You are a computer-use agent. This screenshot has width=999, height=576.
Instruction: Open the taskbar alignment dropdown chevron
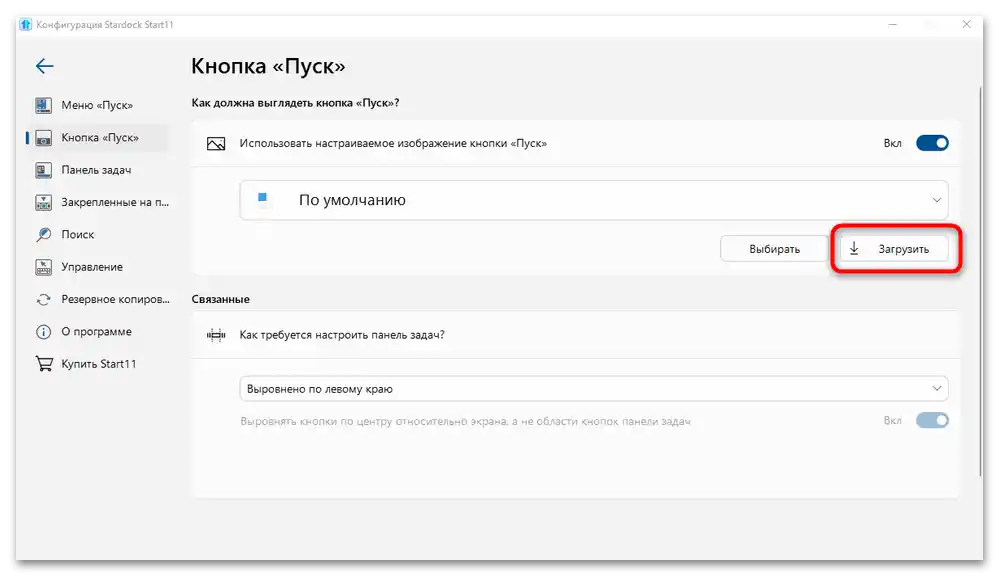(x=937, y=388)
